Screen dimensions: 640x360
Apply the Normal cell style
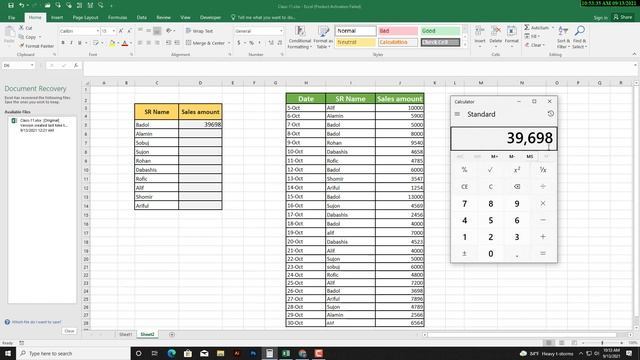click(356, 31)
